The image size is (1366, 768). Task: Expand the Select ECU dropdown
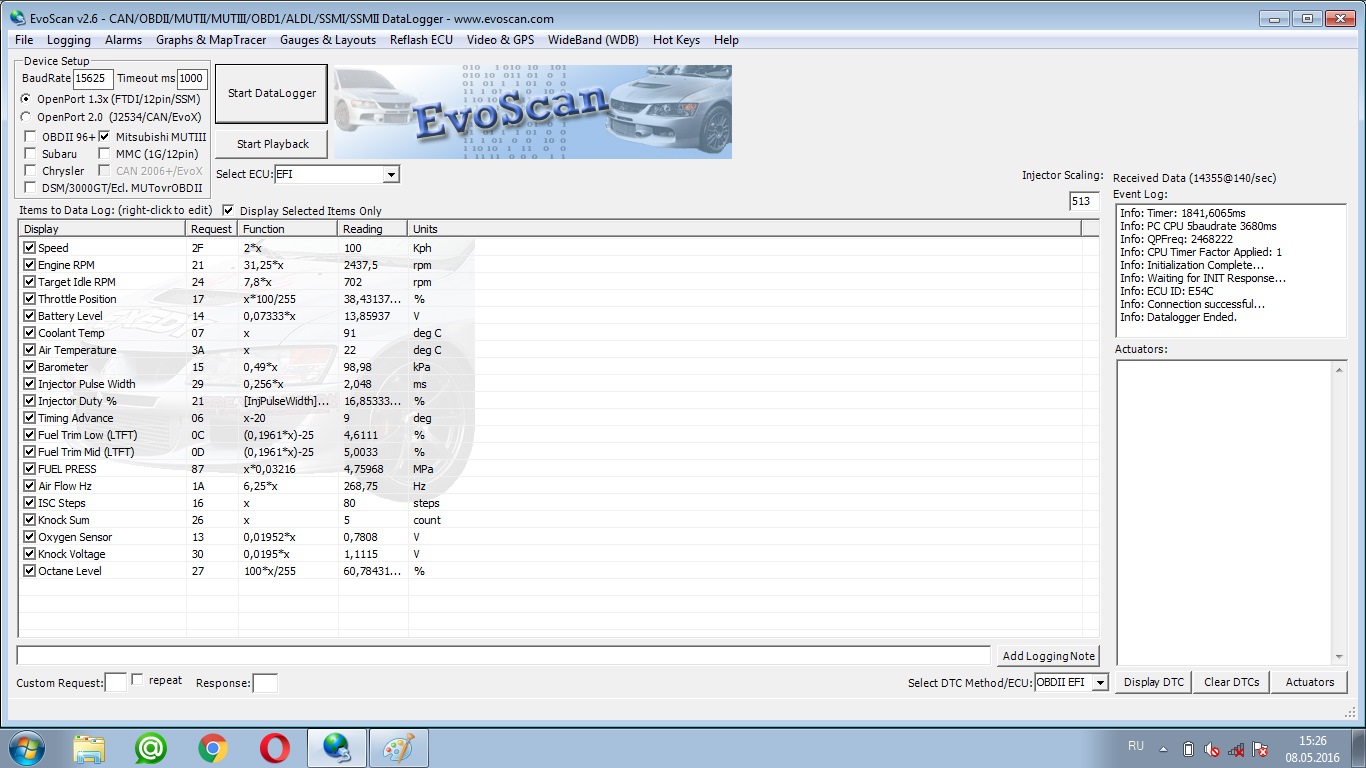[x=391, y=174]
